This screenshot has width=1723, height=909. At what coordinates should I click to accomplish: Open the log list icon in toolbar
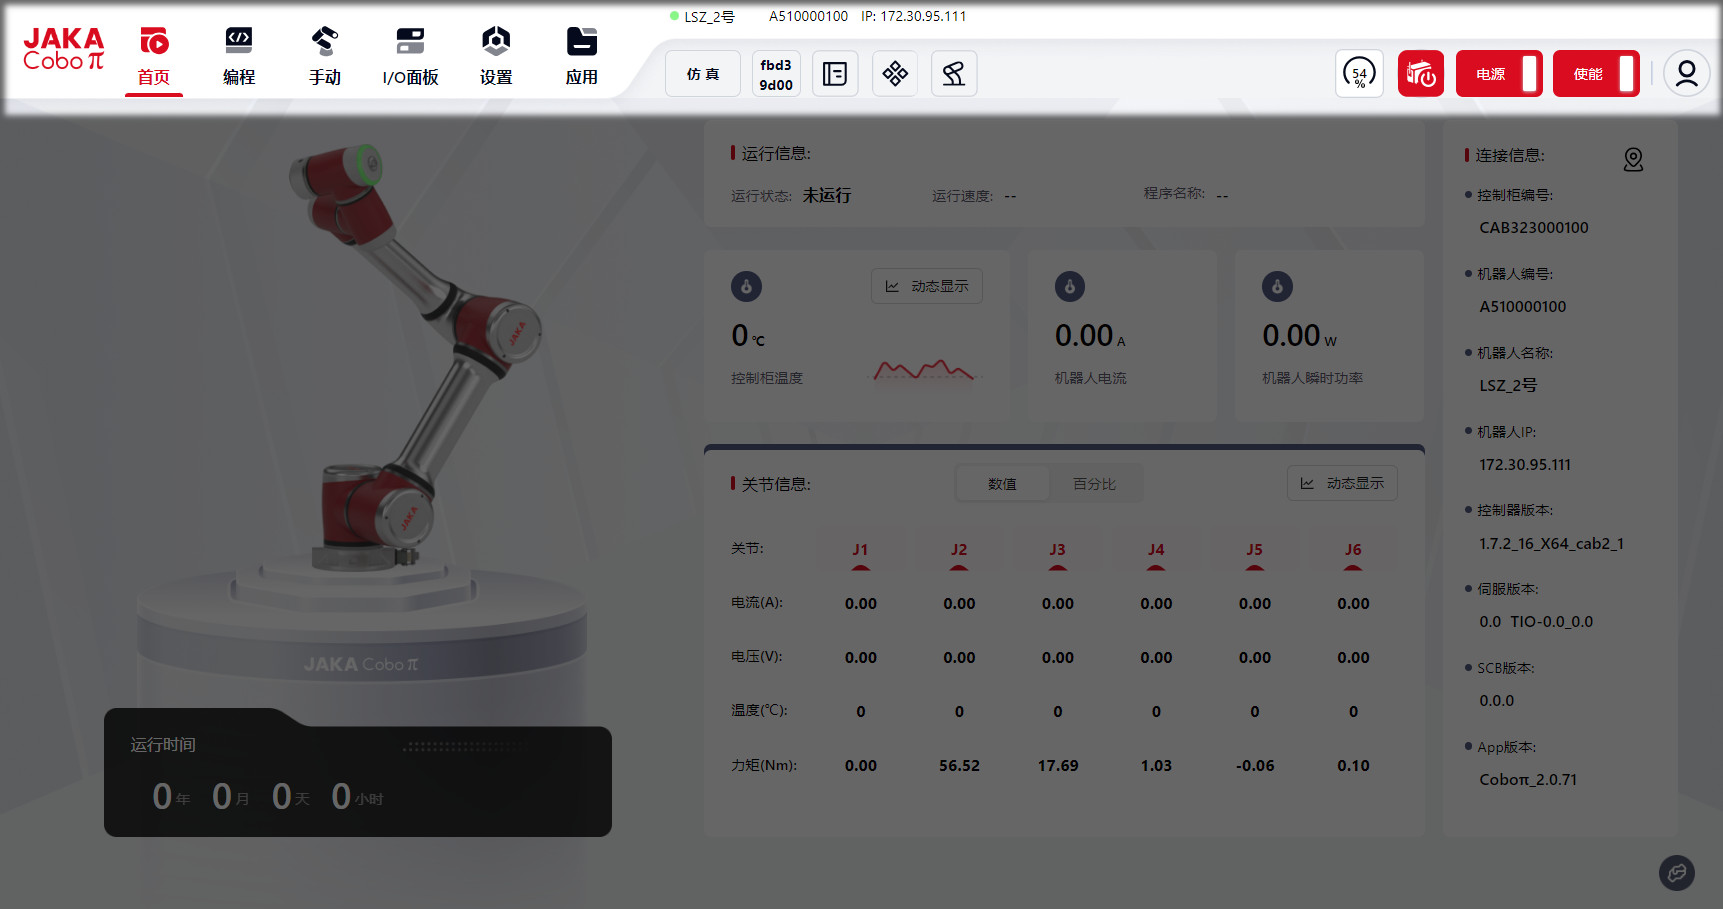click(835, 74)
